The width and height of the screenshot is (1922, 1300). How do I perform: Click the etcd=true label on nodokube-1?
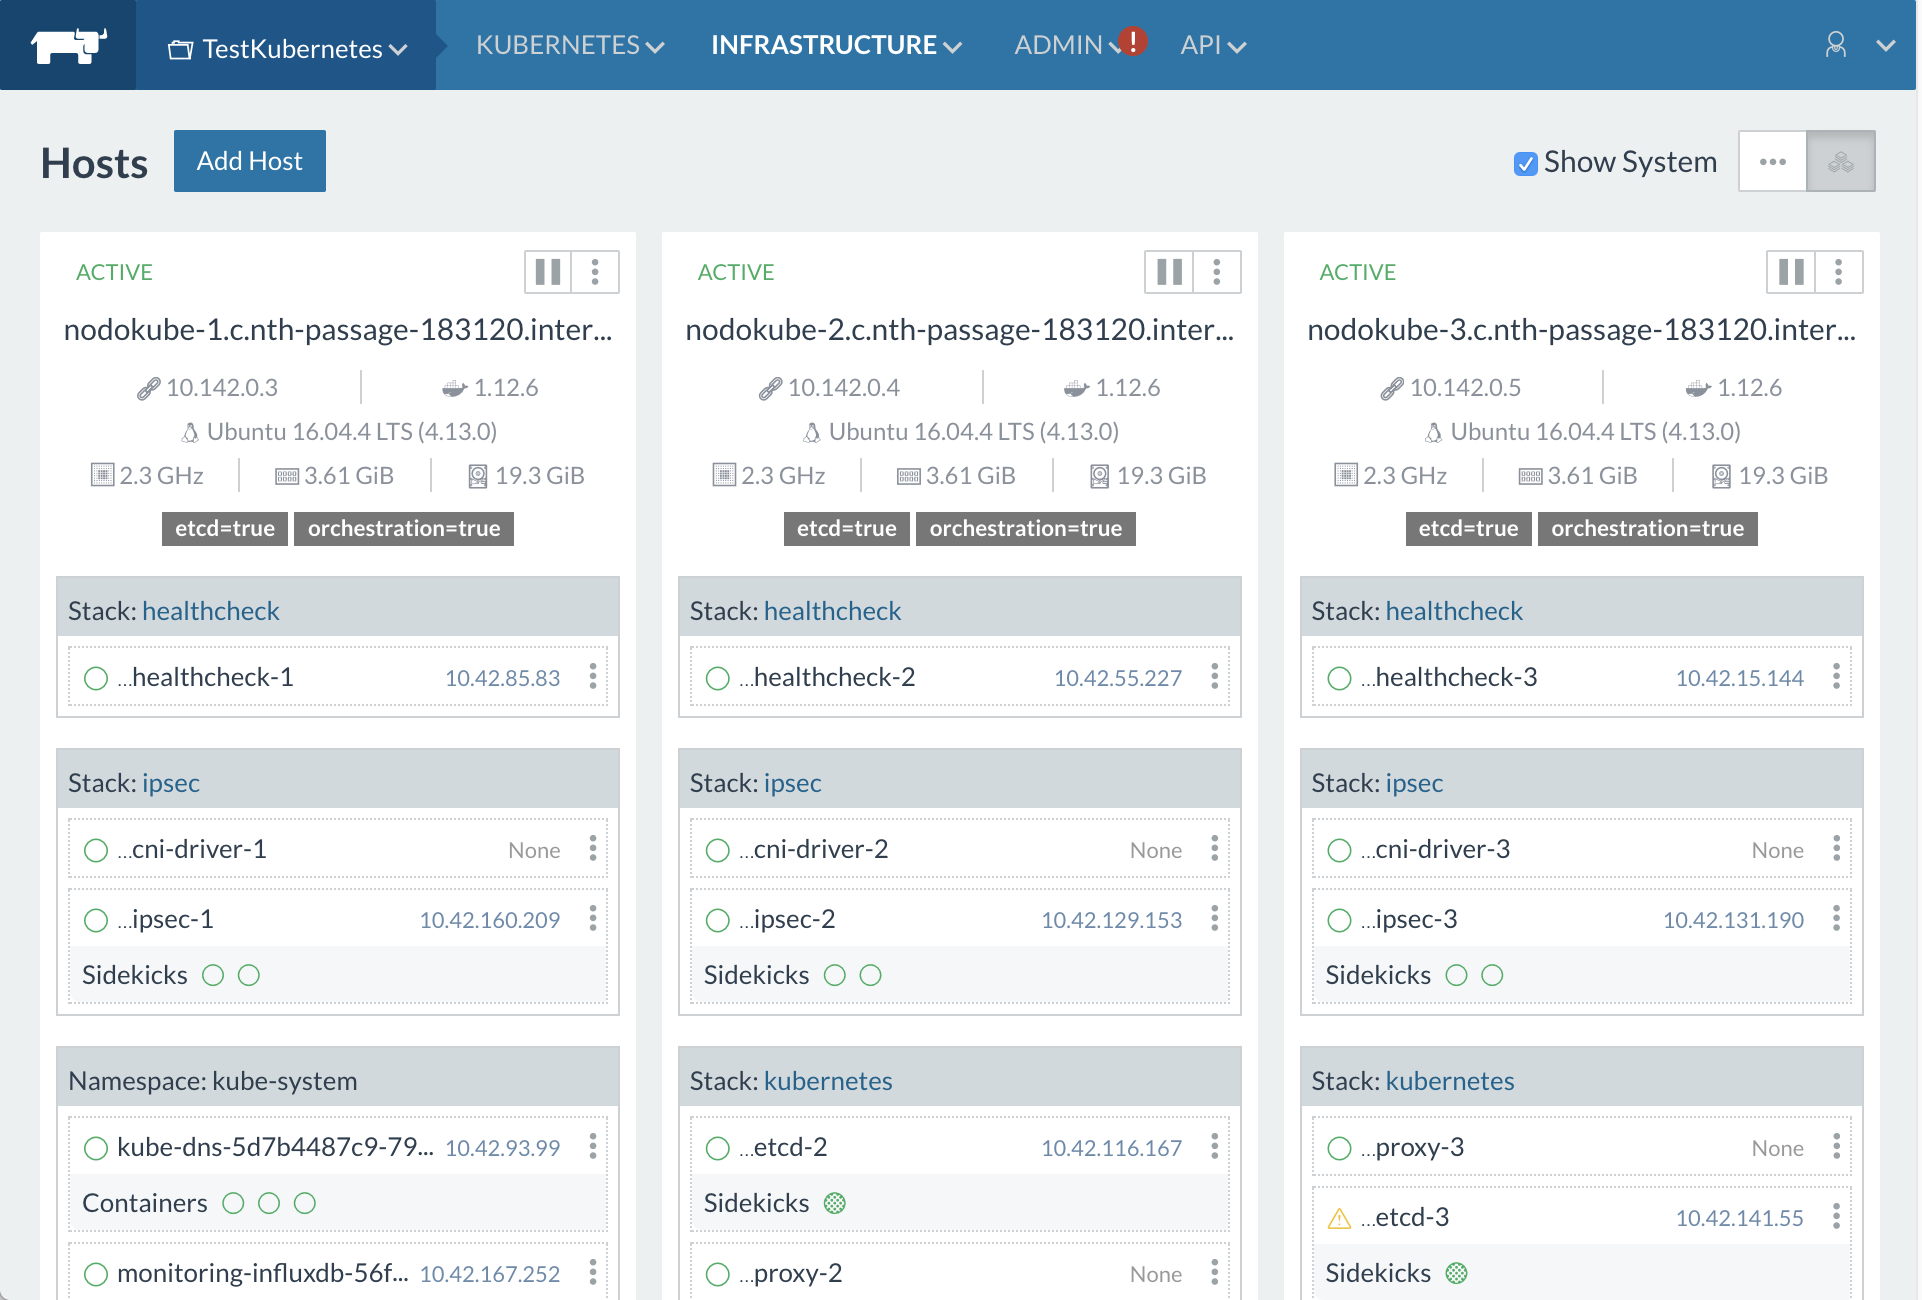(225, 529)
